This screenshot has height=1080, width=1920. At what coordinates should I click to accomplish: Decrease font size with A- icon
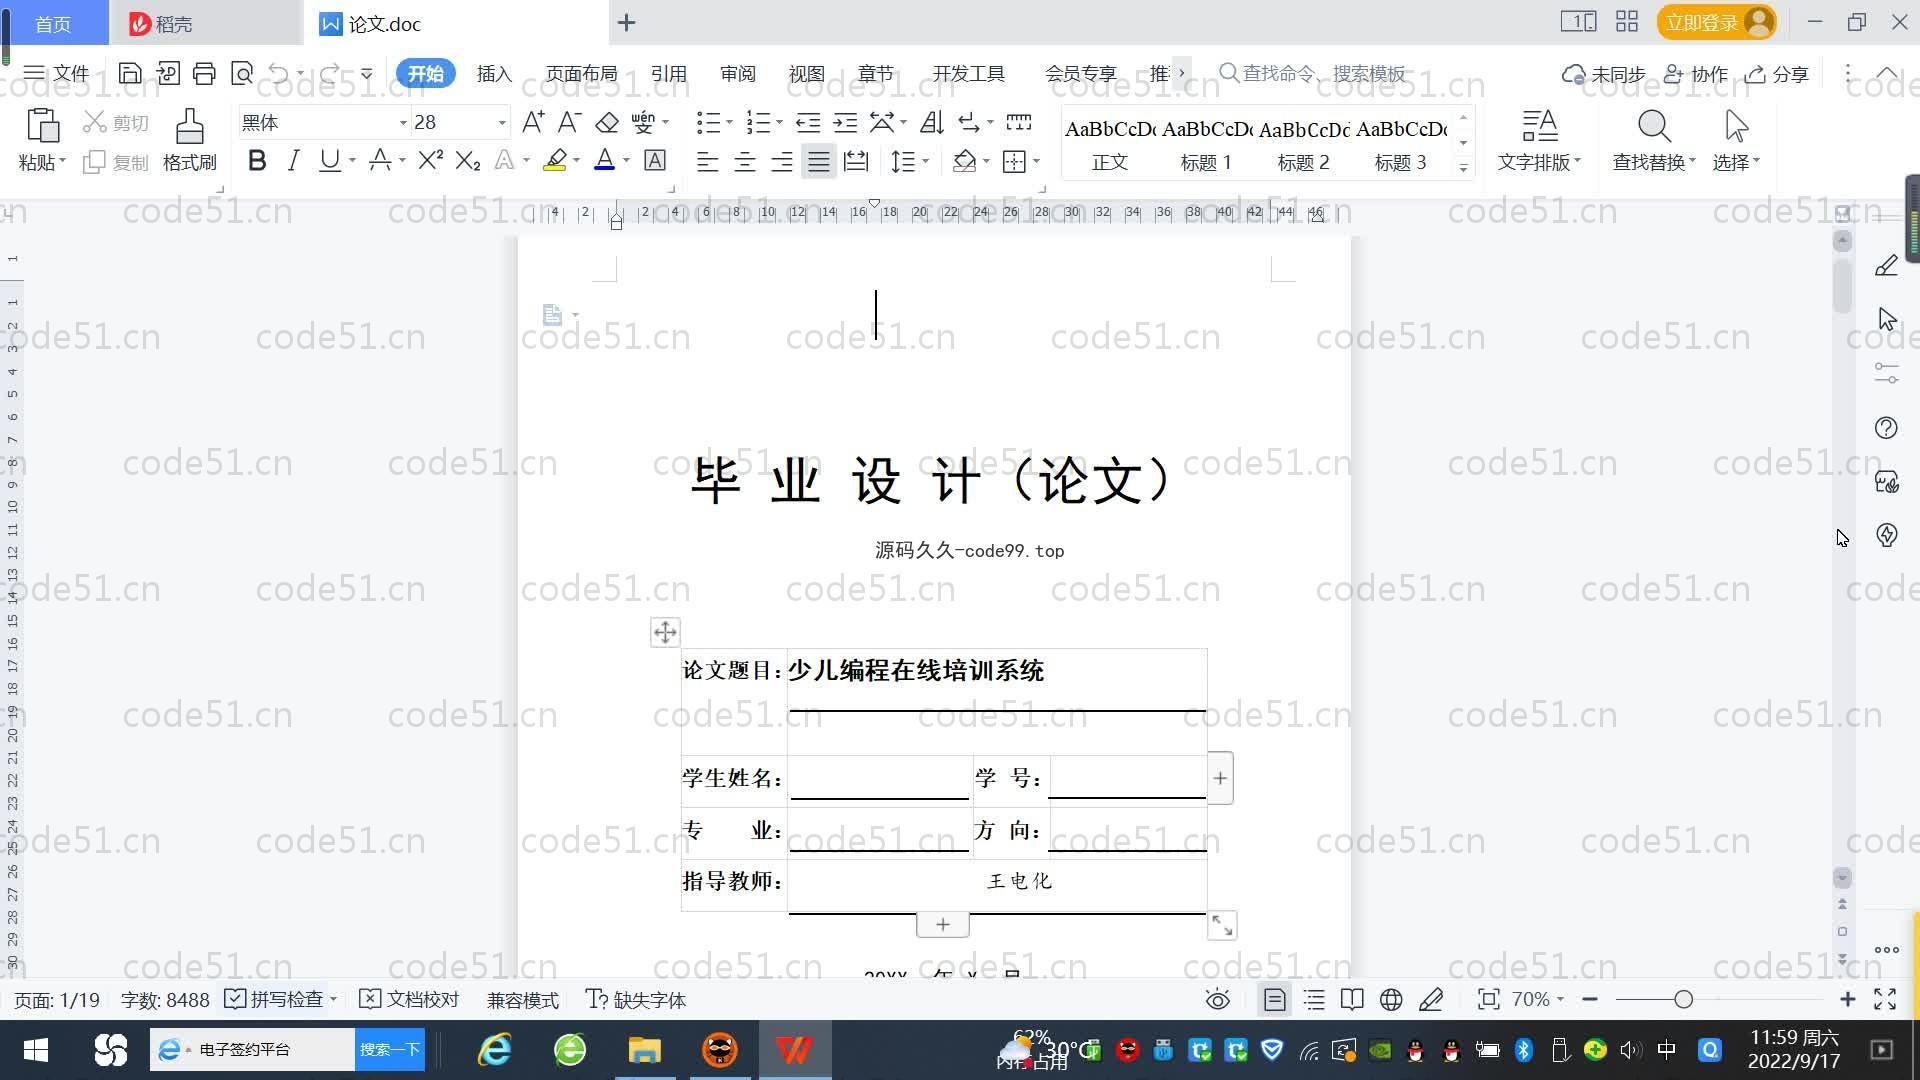pos(570,122)
